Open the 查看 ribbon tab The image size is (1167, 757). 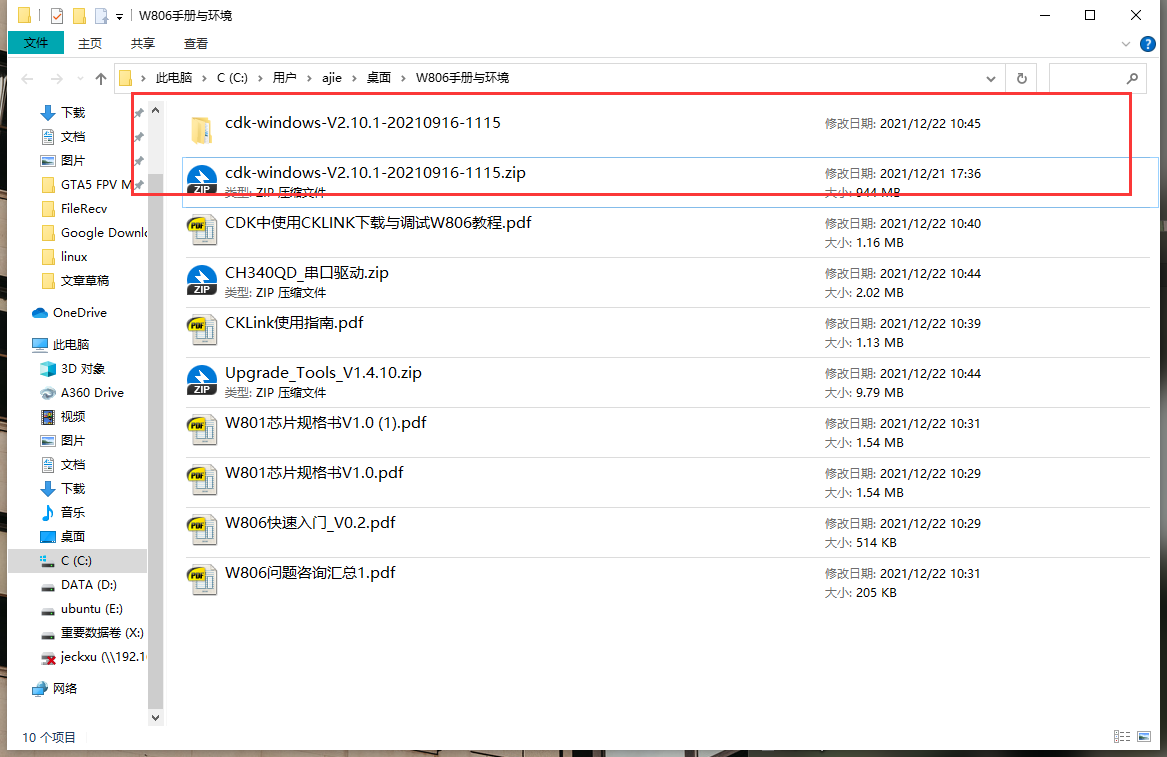click(196, 43)
